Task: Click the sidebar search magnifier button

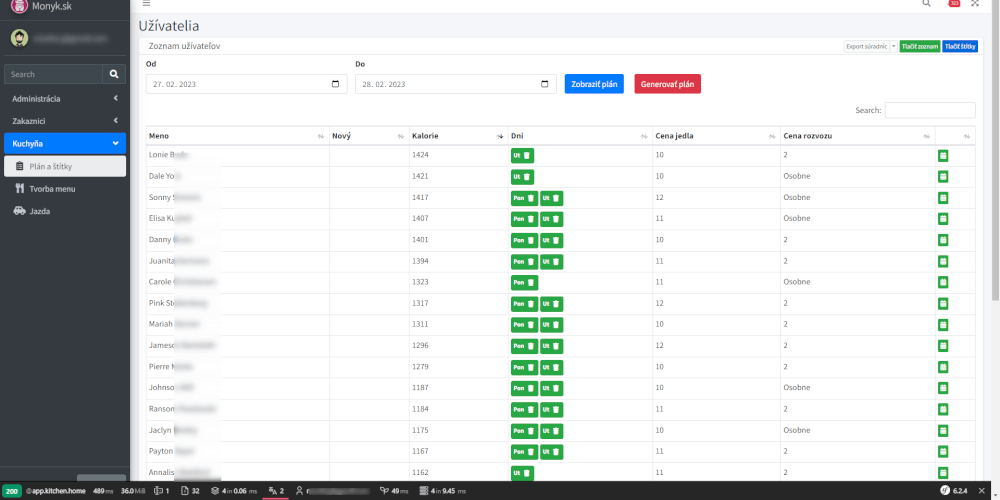Action: (x=114, y=74)
